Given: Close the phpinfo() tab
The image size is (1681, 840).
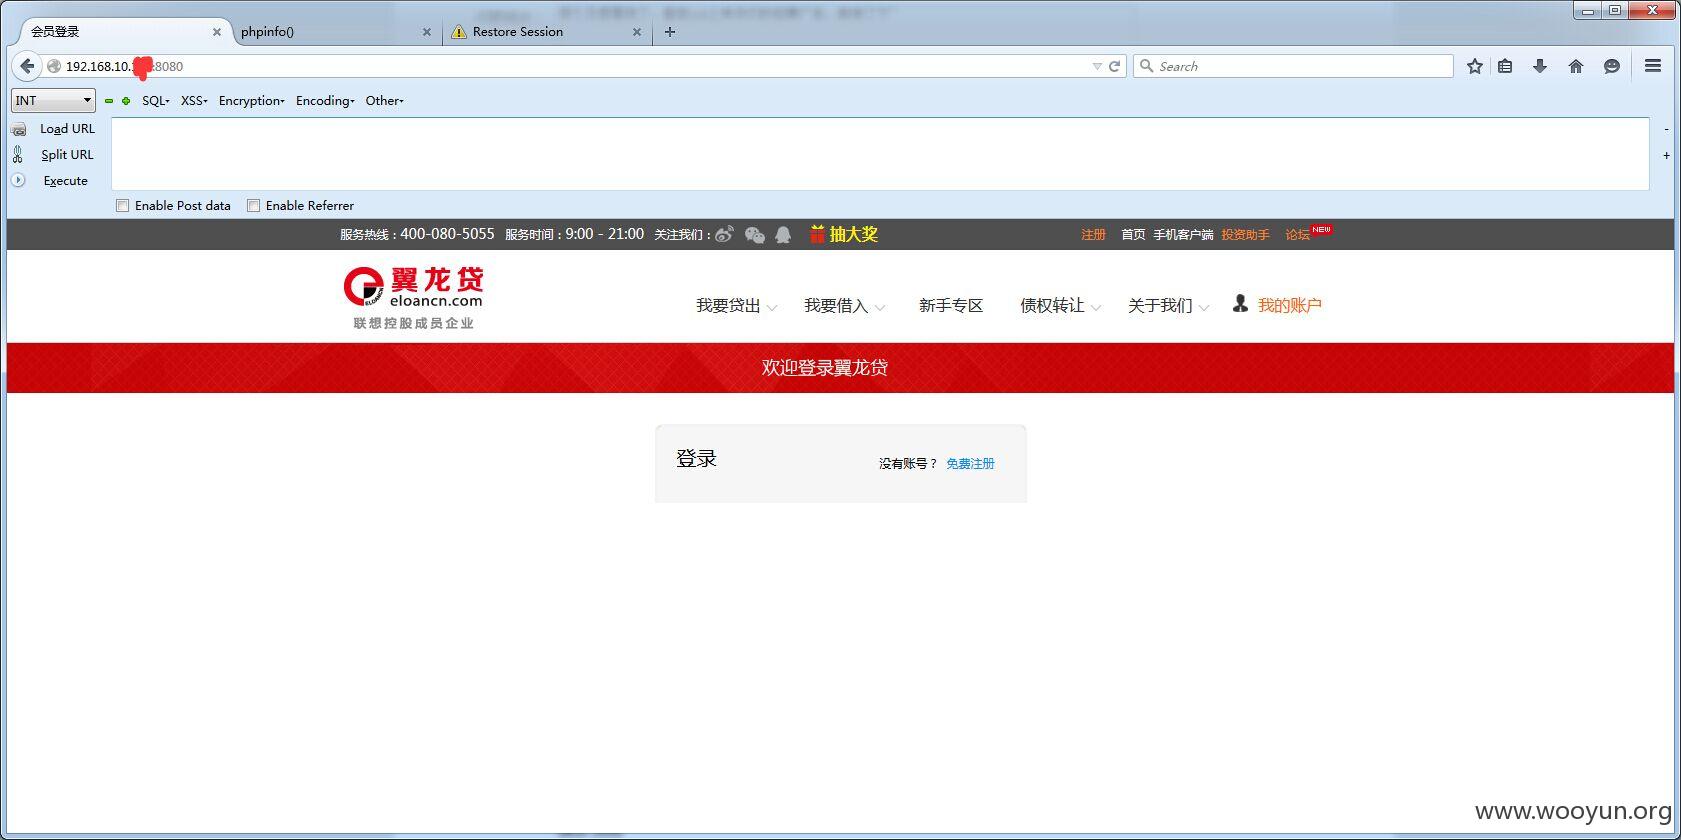Looking at the screenshot, I should [x=427, y=32].
